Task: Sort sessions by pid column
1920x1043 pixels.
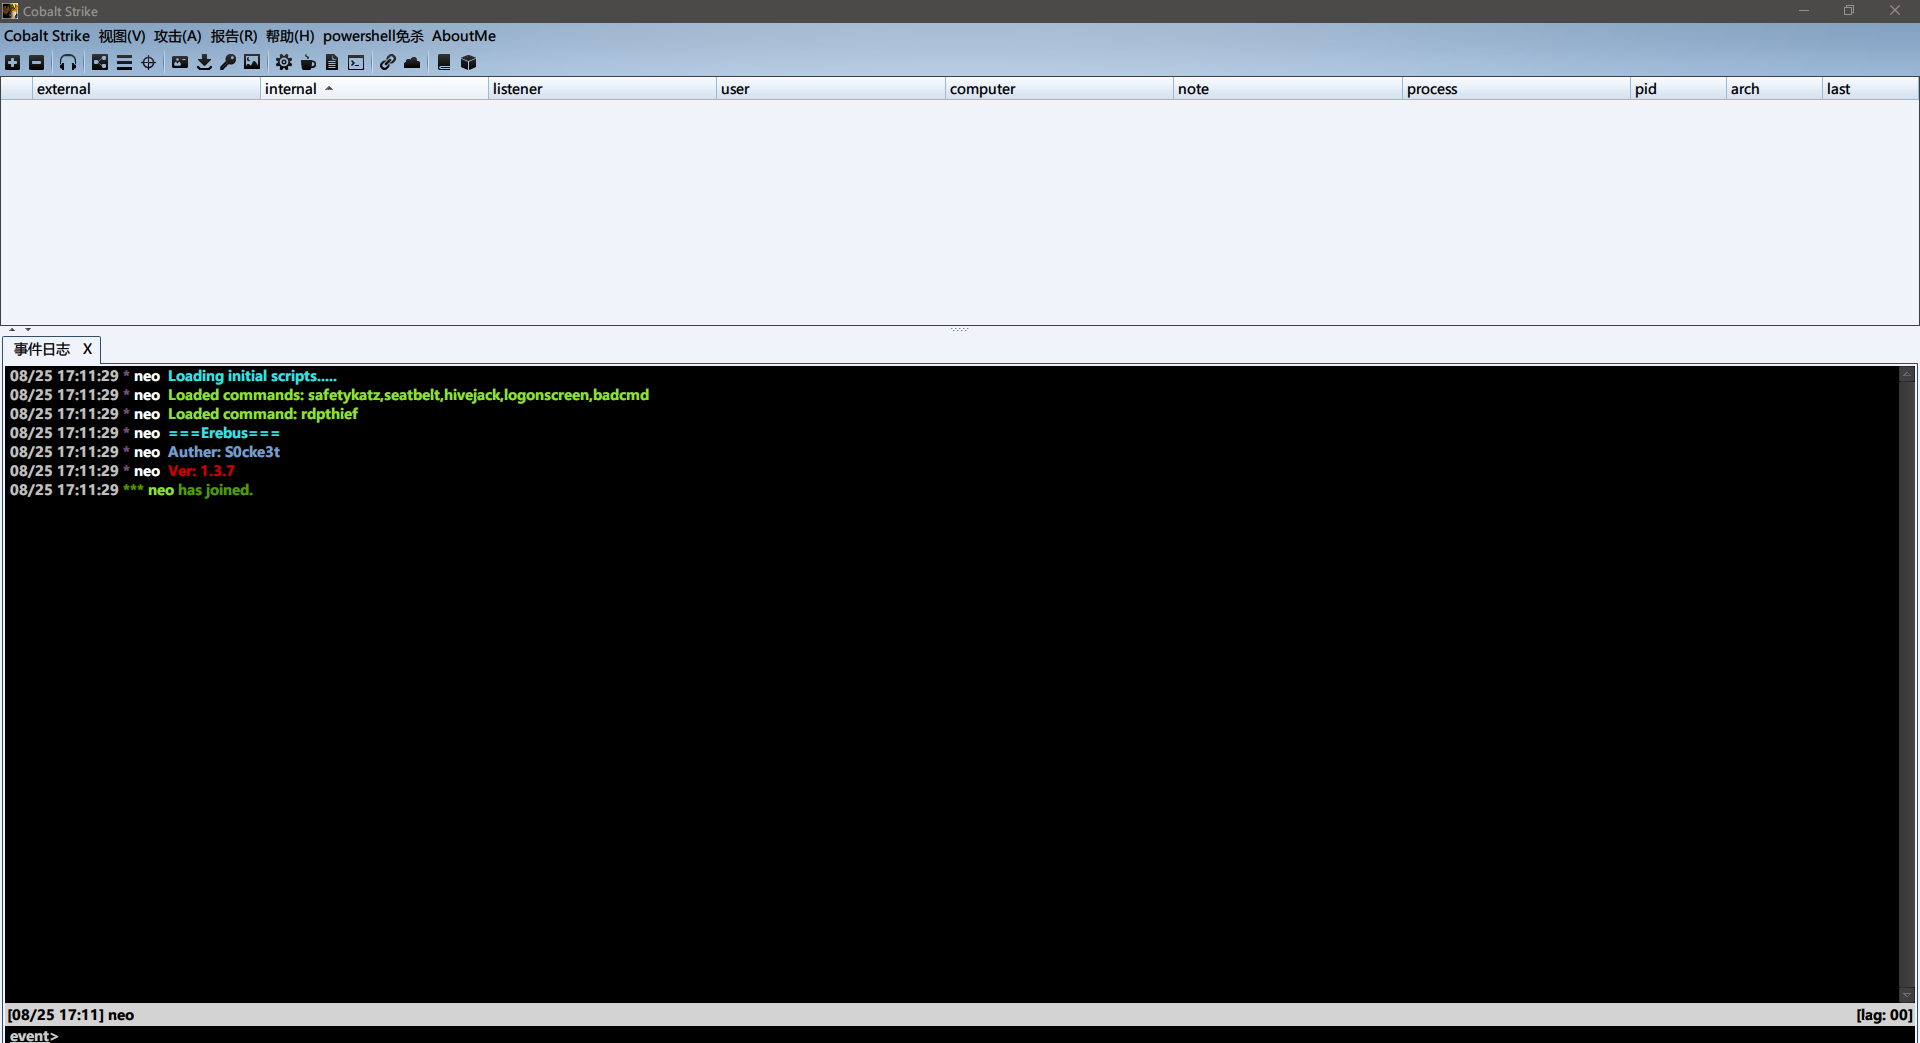Action: pyautogui.click(x=1678, y=89)
